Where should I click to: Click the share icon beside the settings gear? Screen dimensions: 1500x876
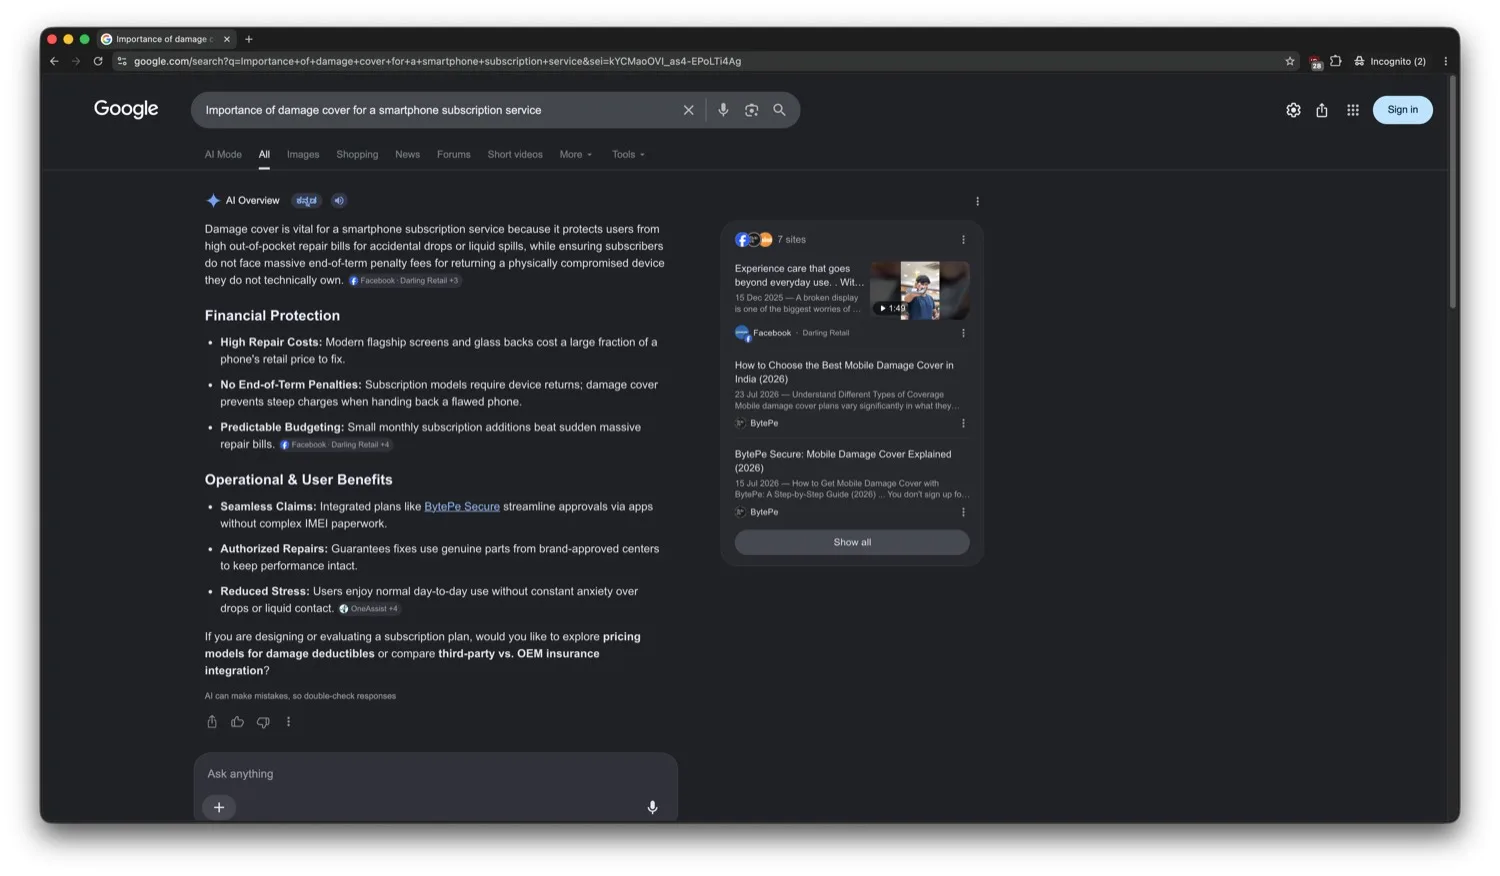1322,110
